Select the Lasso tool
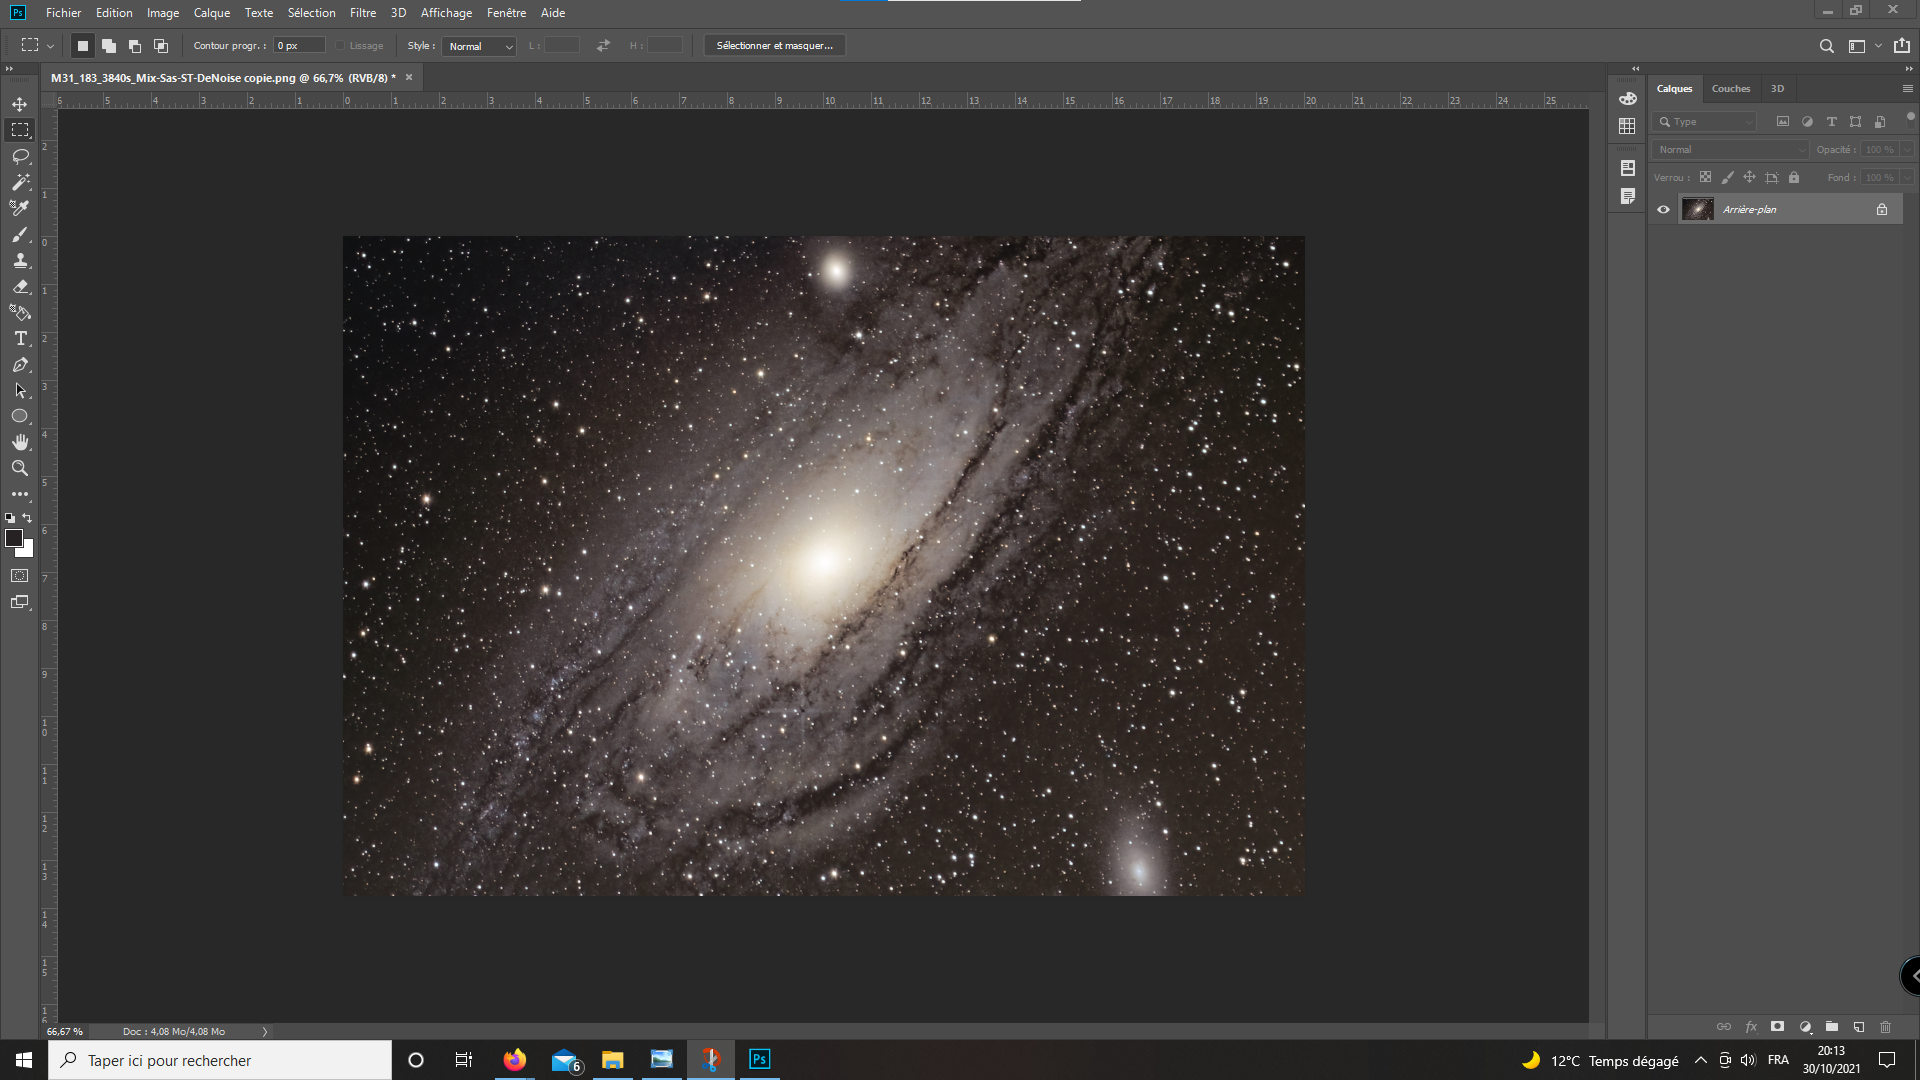This screenshot has width=1920, height=1080. tap(20, 156)
